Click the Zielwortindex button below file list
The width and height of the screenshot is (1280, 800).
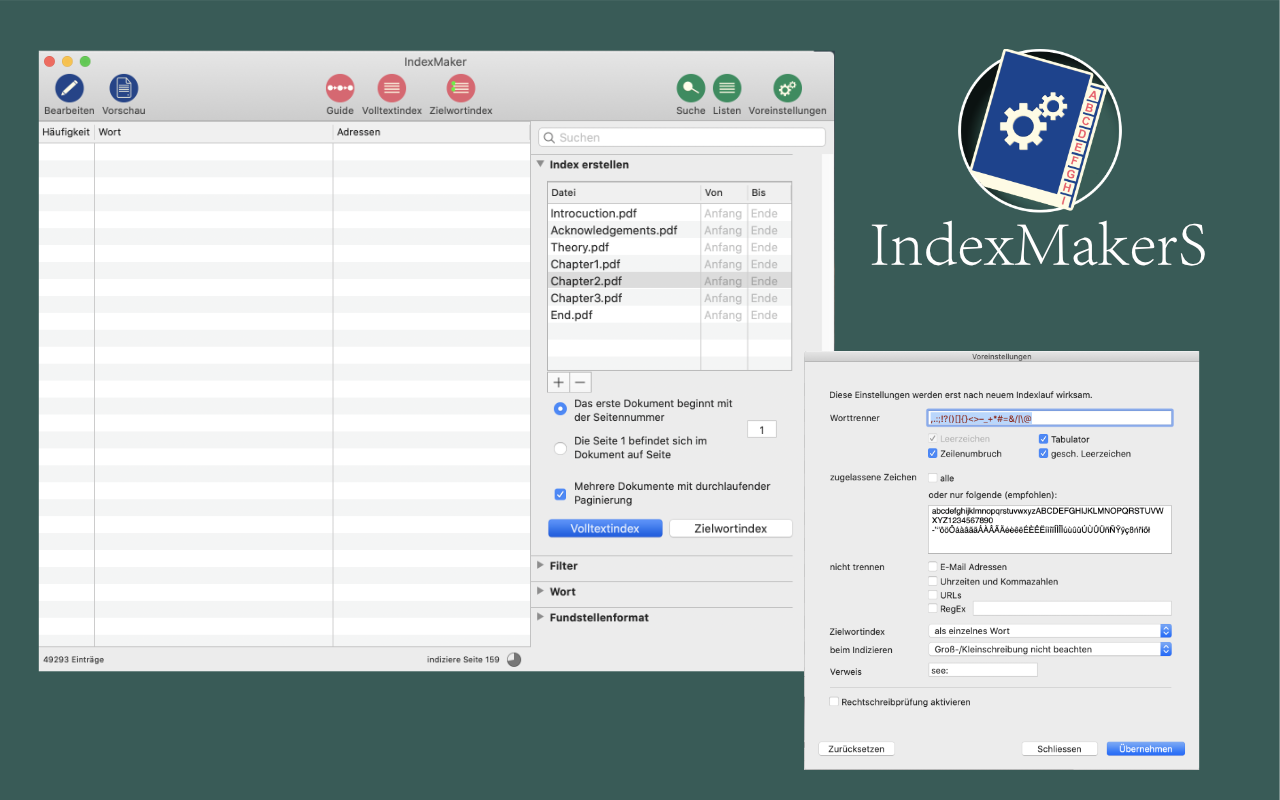click(x=731, y=528)
